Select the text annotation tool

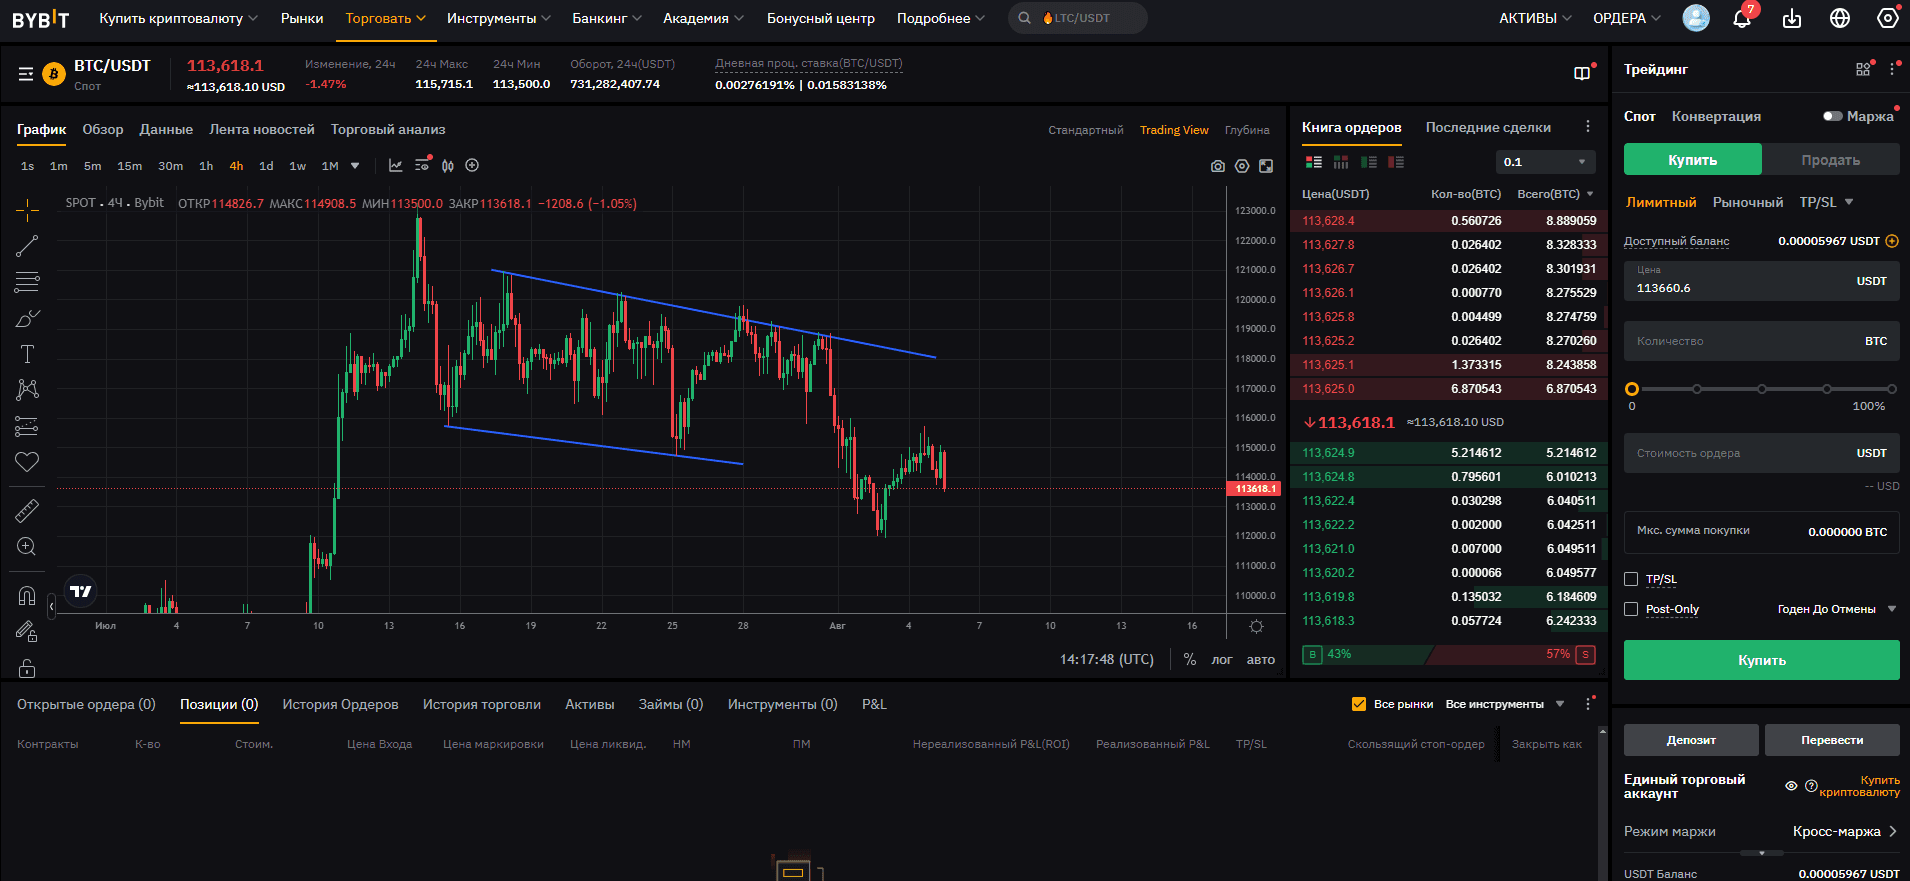click(27, 354)
